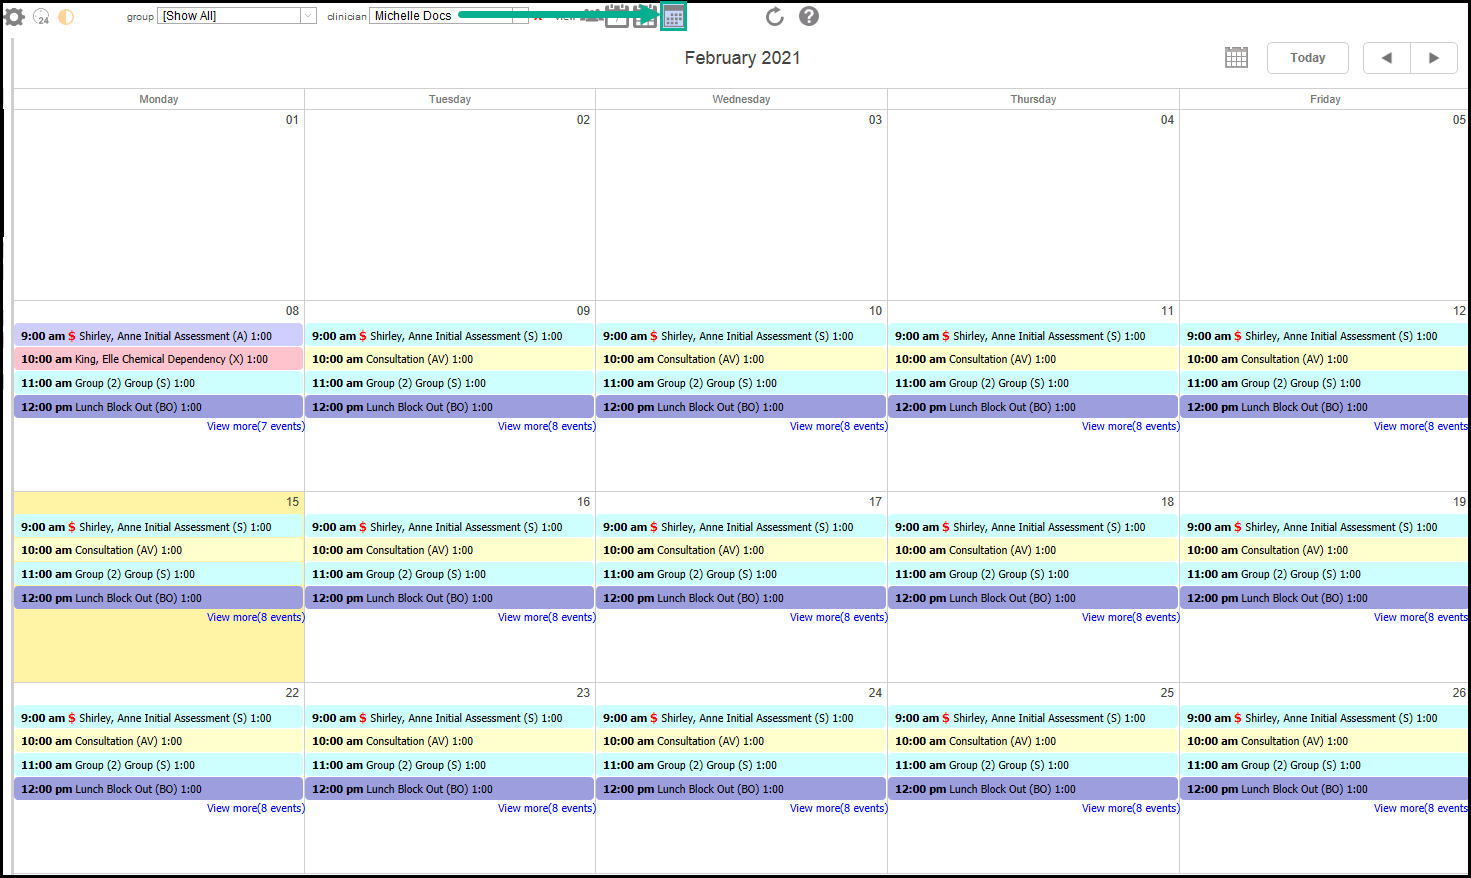Image resolution: width=1471 pixels, height=878 pixels.
Task: Open the help question mark icon
Action: [809, 17]
